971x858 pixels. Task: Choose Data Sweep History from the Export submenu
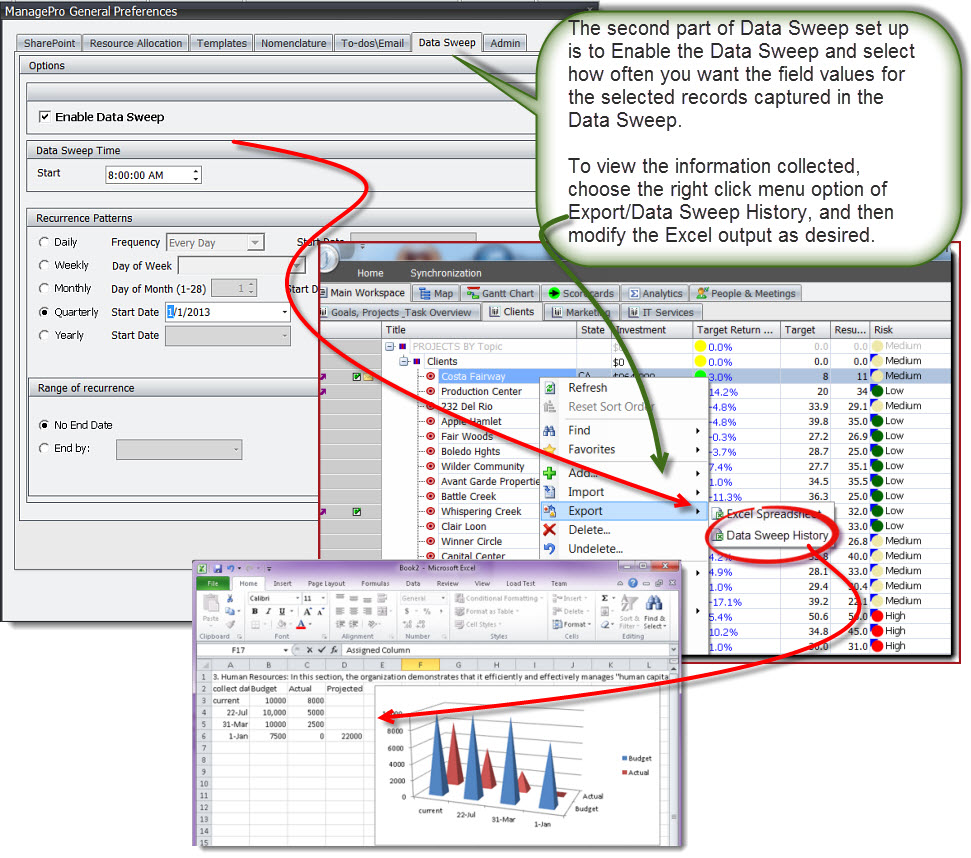tap(771, 535)
